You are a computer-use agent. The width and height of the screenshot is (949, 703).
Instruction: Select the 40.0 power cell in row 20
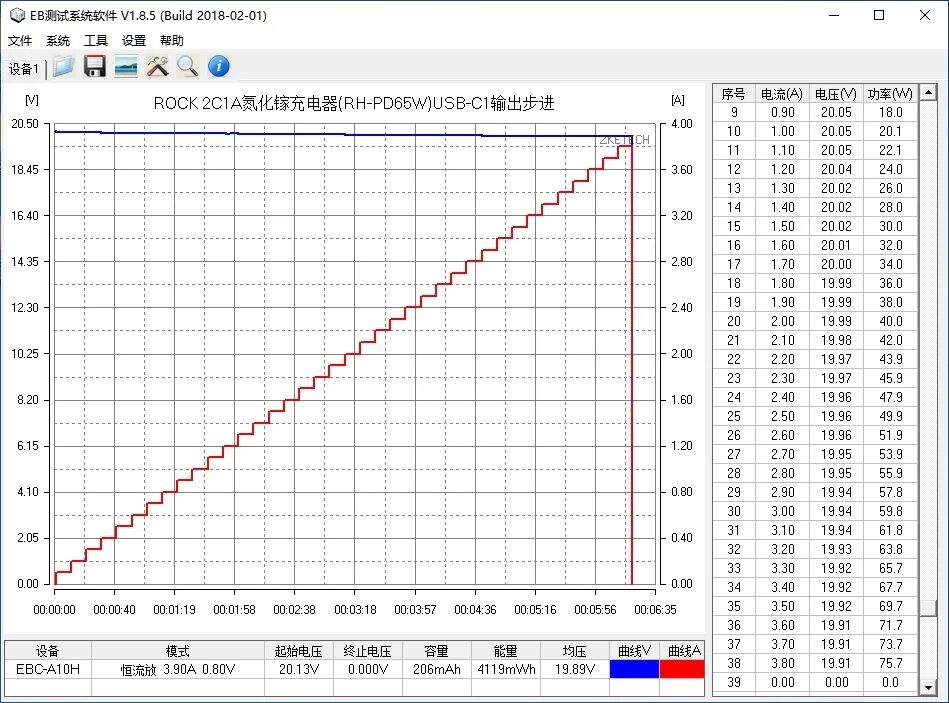point(890,321)
